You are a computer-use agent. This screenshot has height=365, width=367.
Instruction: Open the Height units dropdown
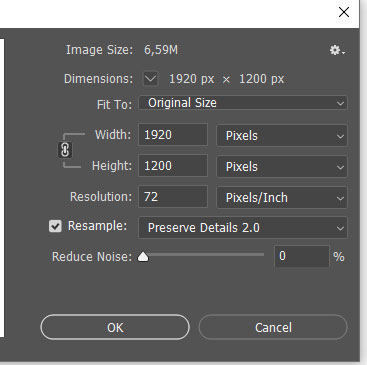[x=282, y=166]
